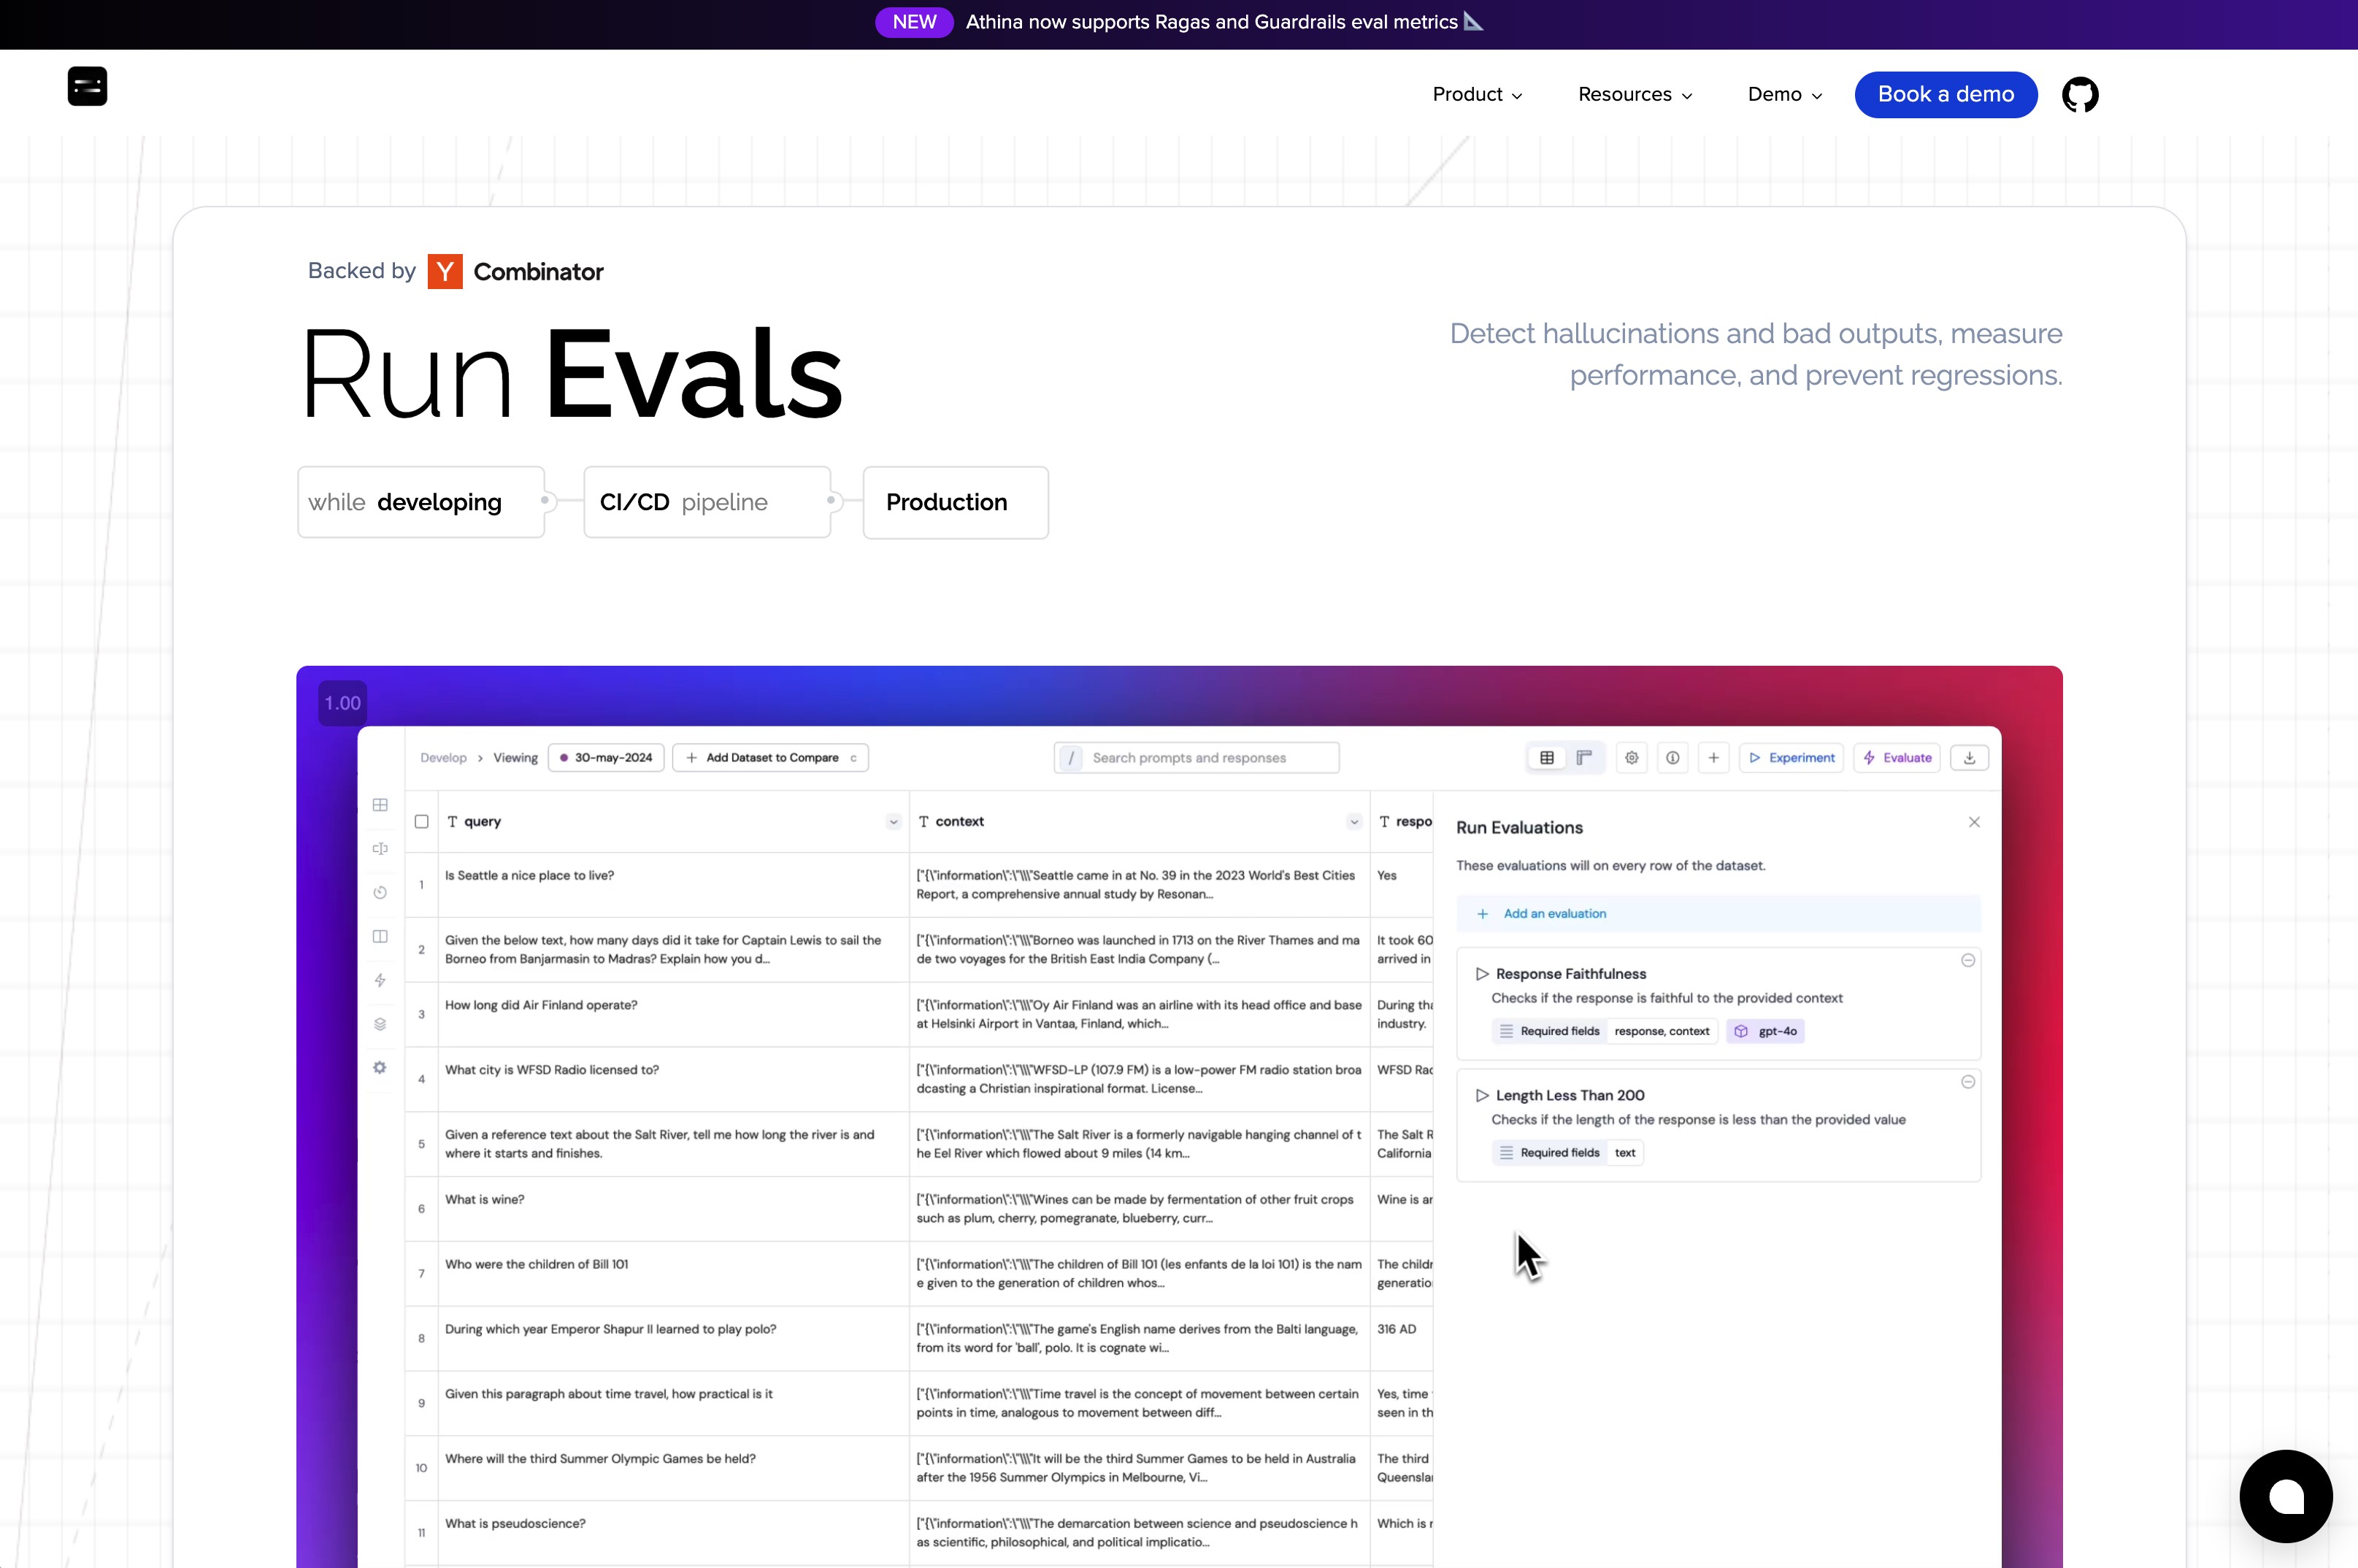
Task: Click the Viewing breadcrumb label
Action: (x=515, y=758)
